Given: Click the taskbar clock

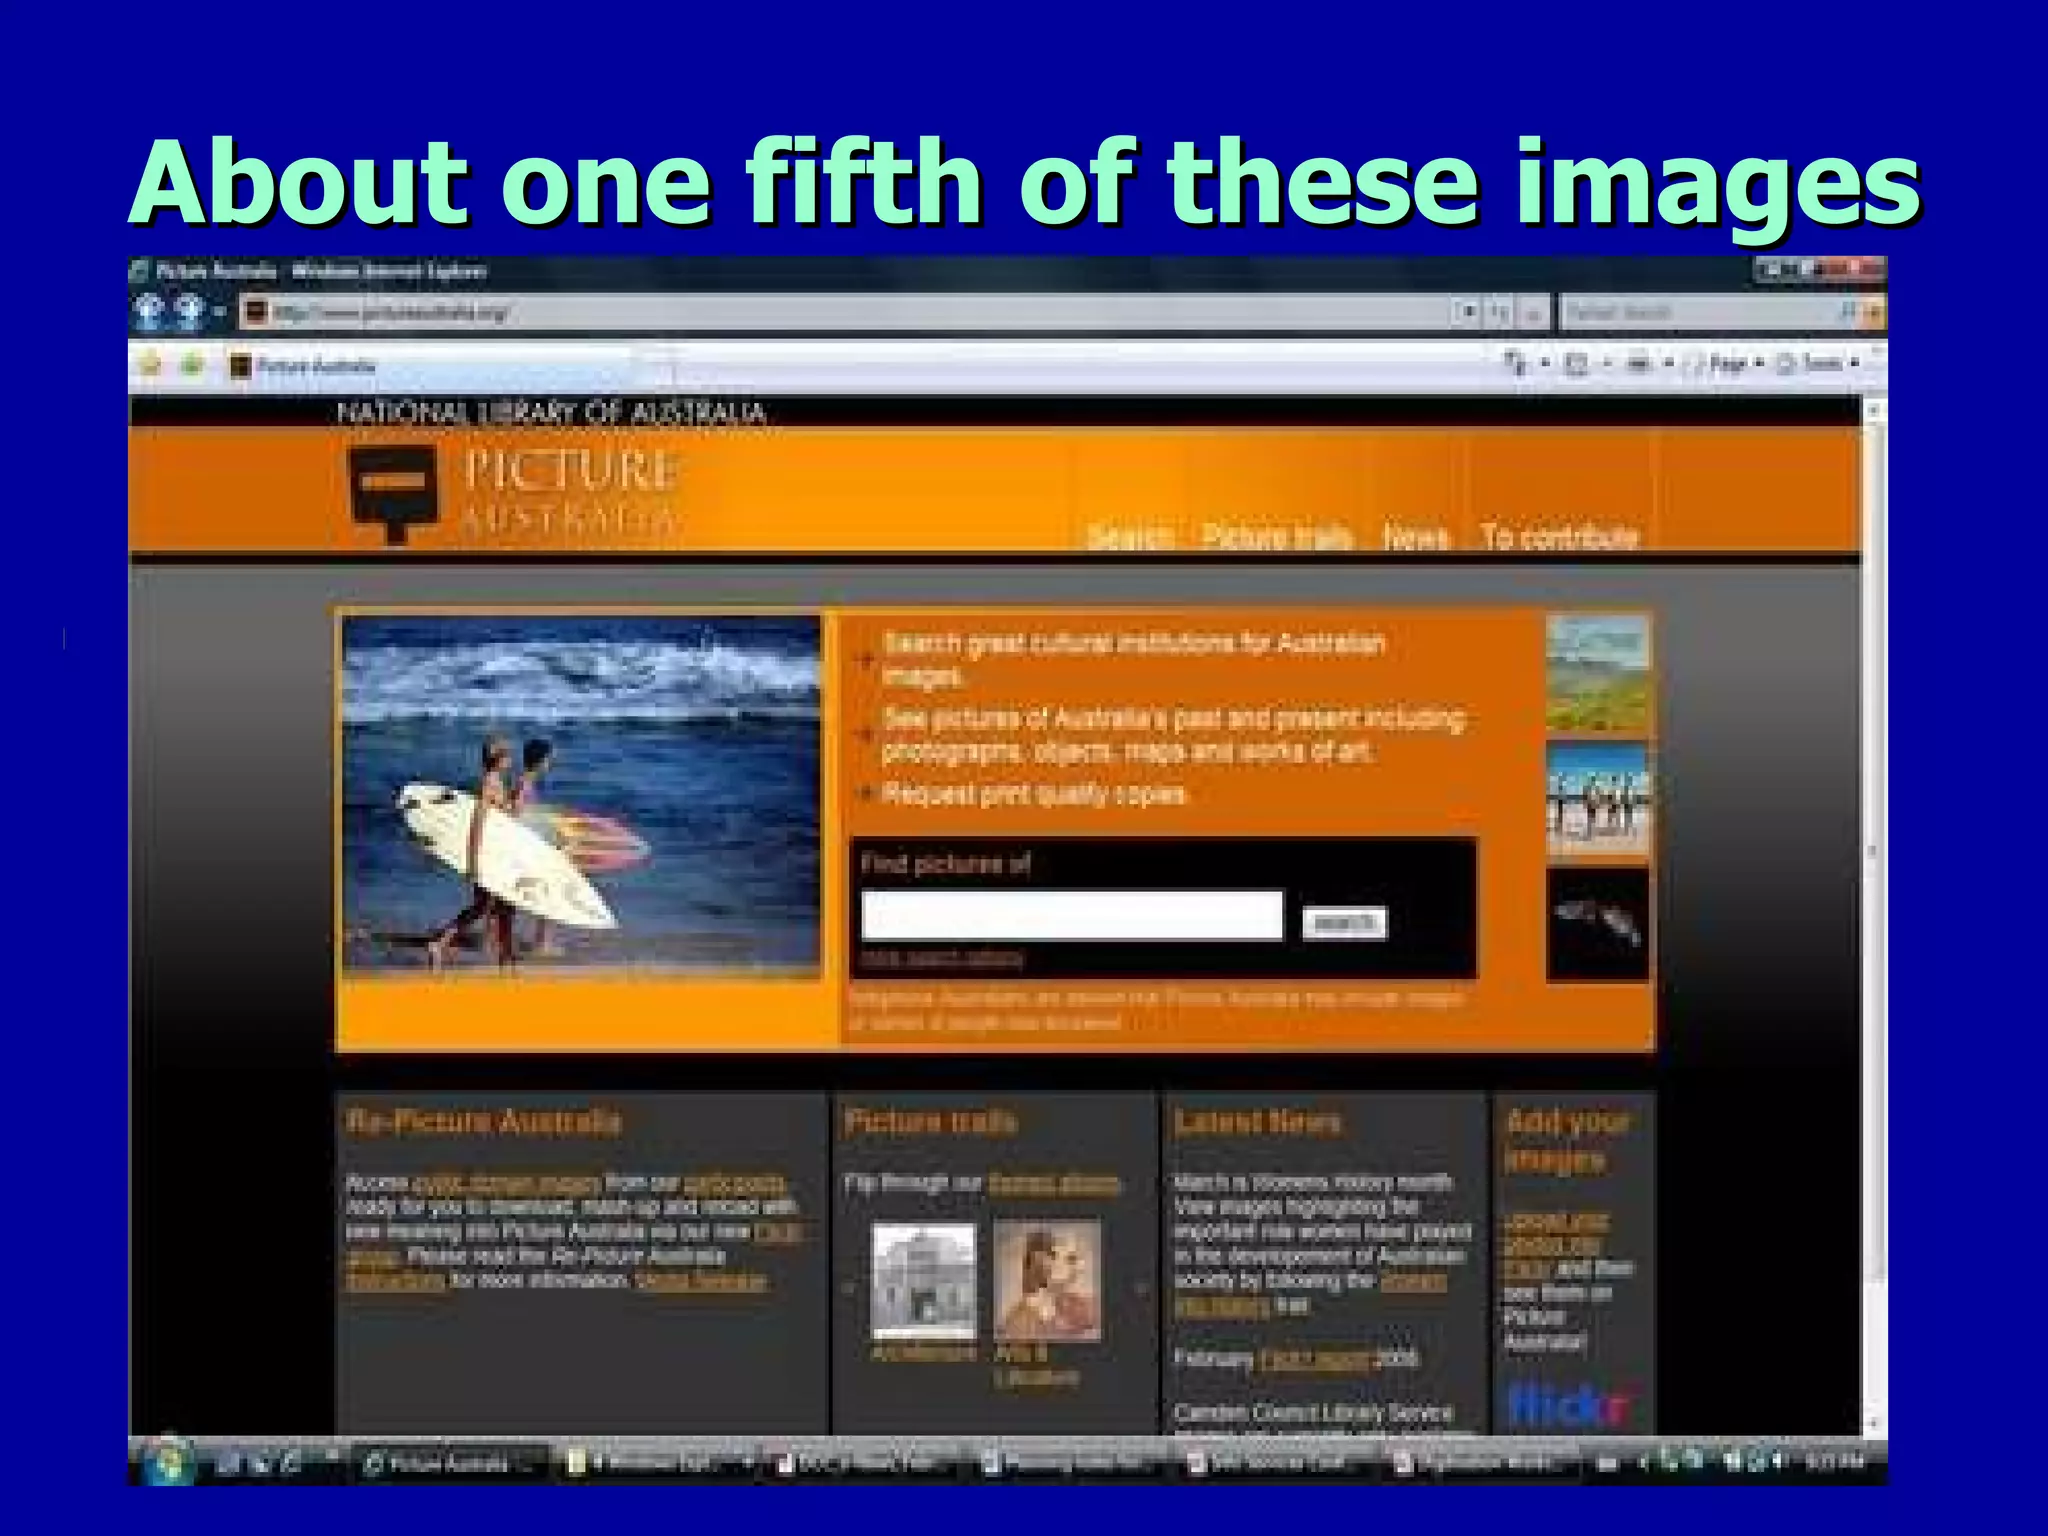Looking at the screenshot, I should coord(1834,1463).
